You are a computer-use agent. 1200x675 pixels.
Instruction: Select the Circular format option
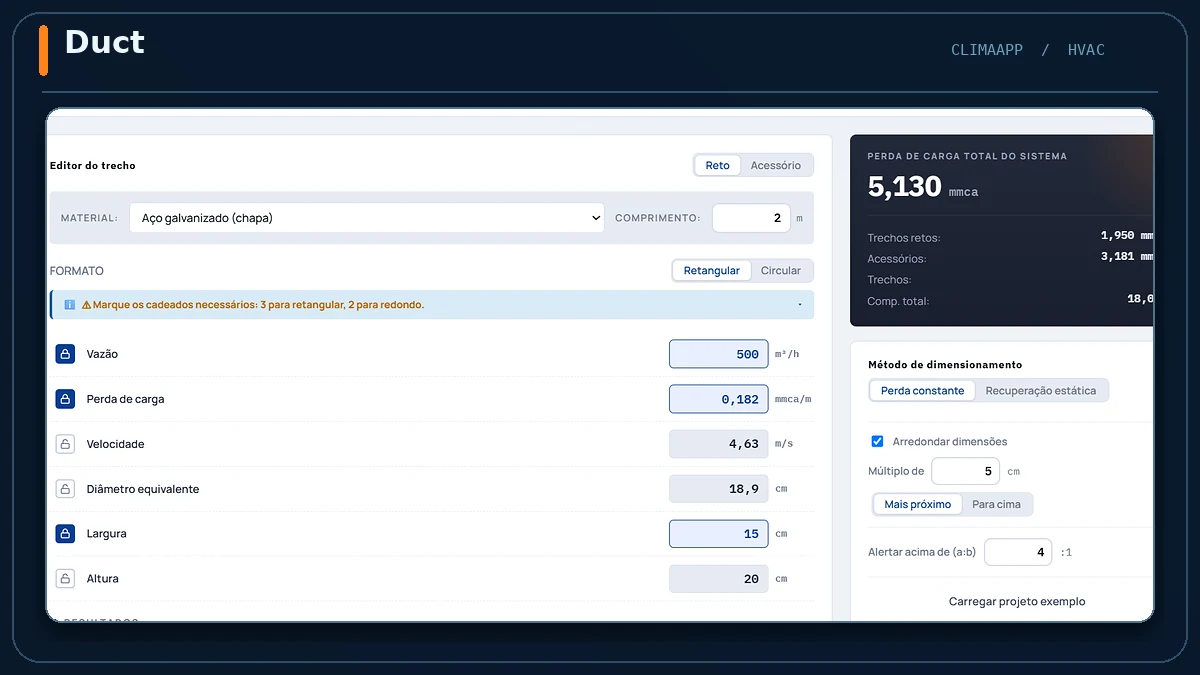pyautogui.click(x=781, y=271)
